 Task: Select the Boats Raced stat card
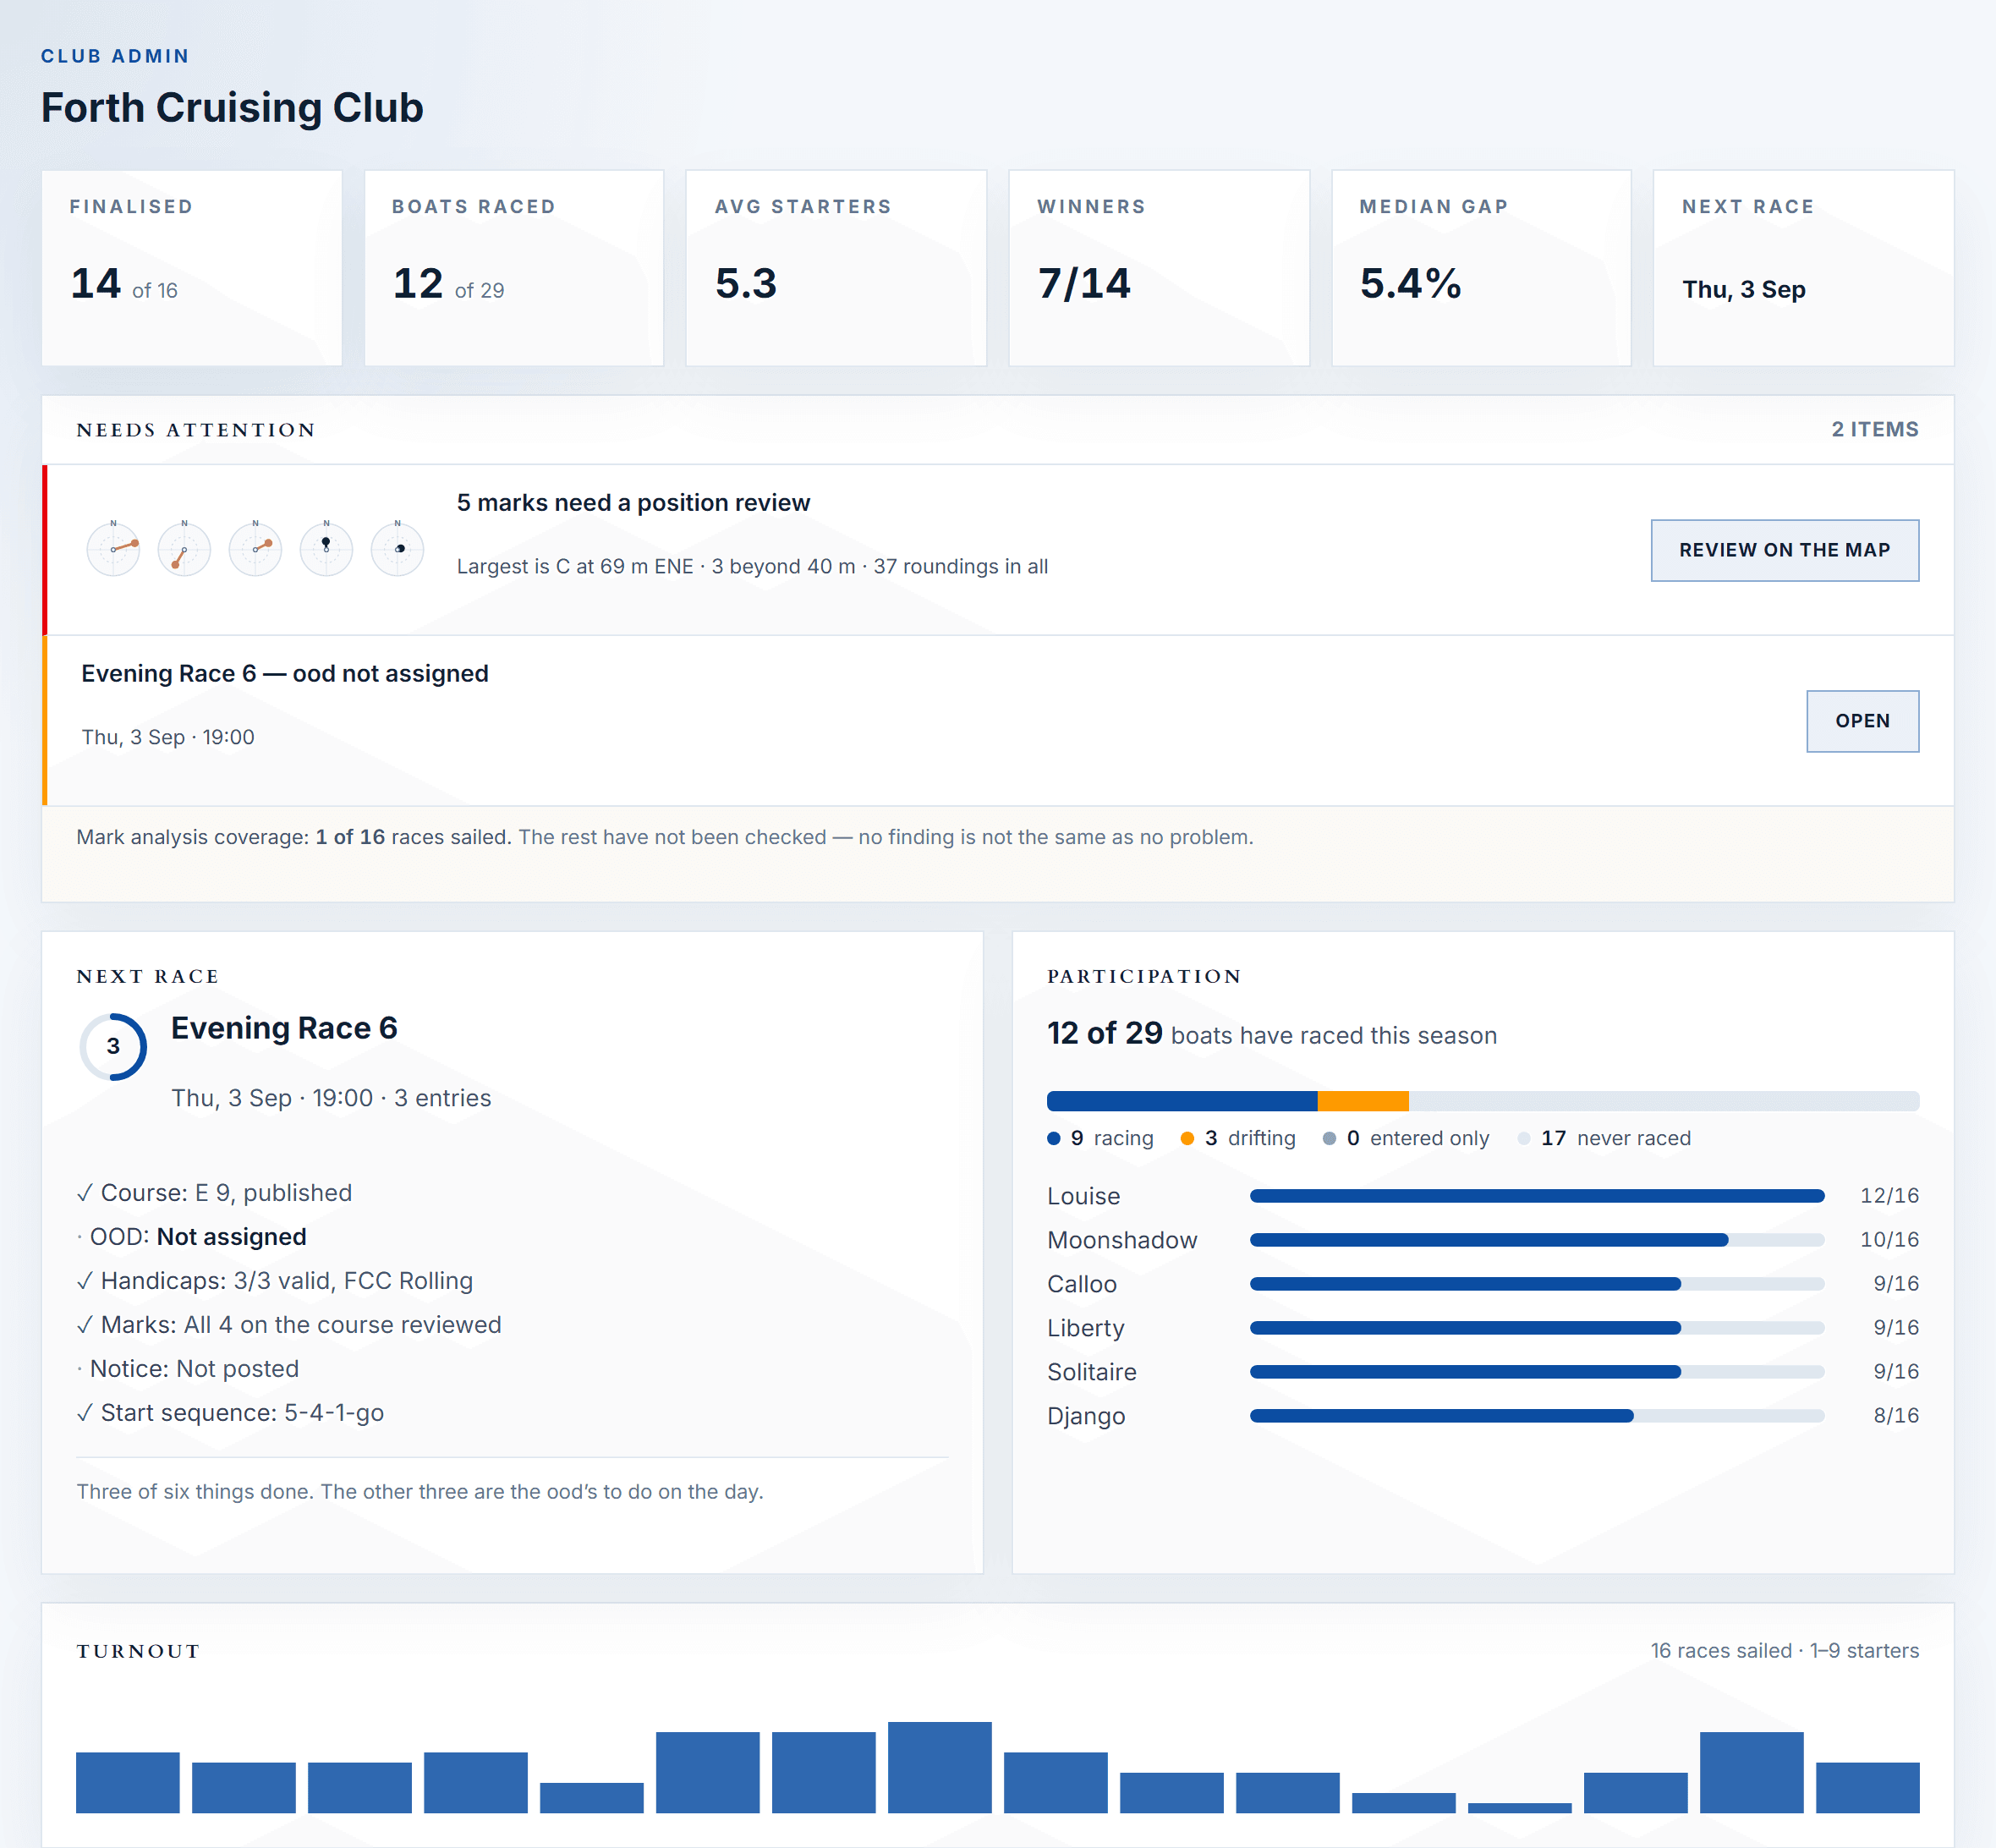point(514,268)
